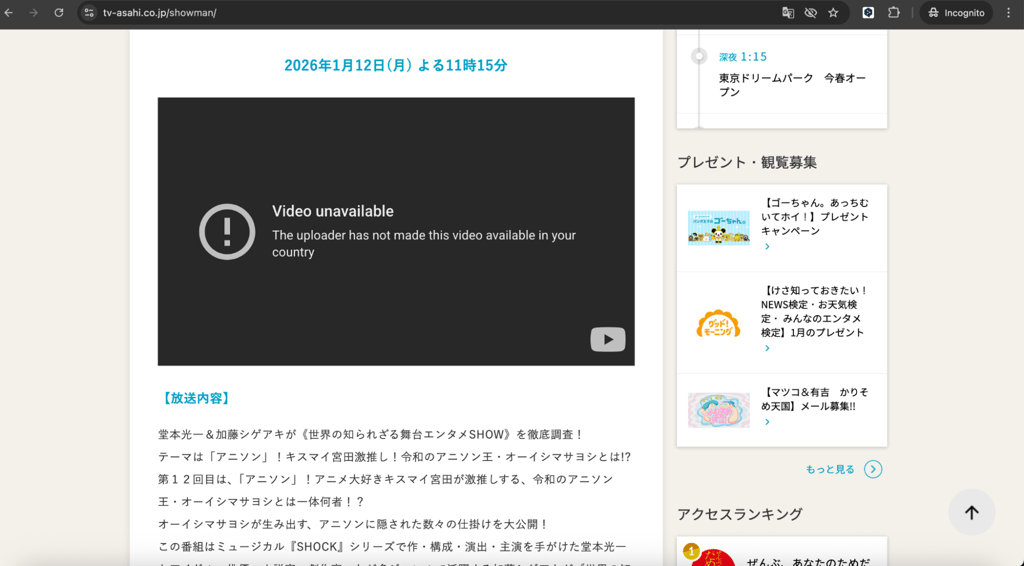
Task: Click chevron under かりそめ天国 item
Action: coord(767,422)
